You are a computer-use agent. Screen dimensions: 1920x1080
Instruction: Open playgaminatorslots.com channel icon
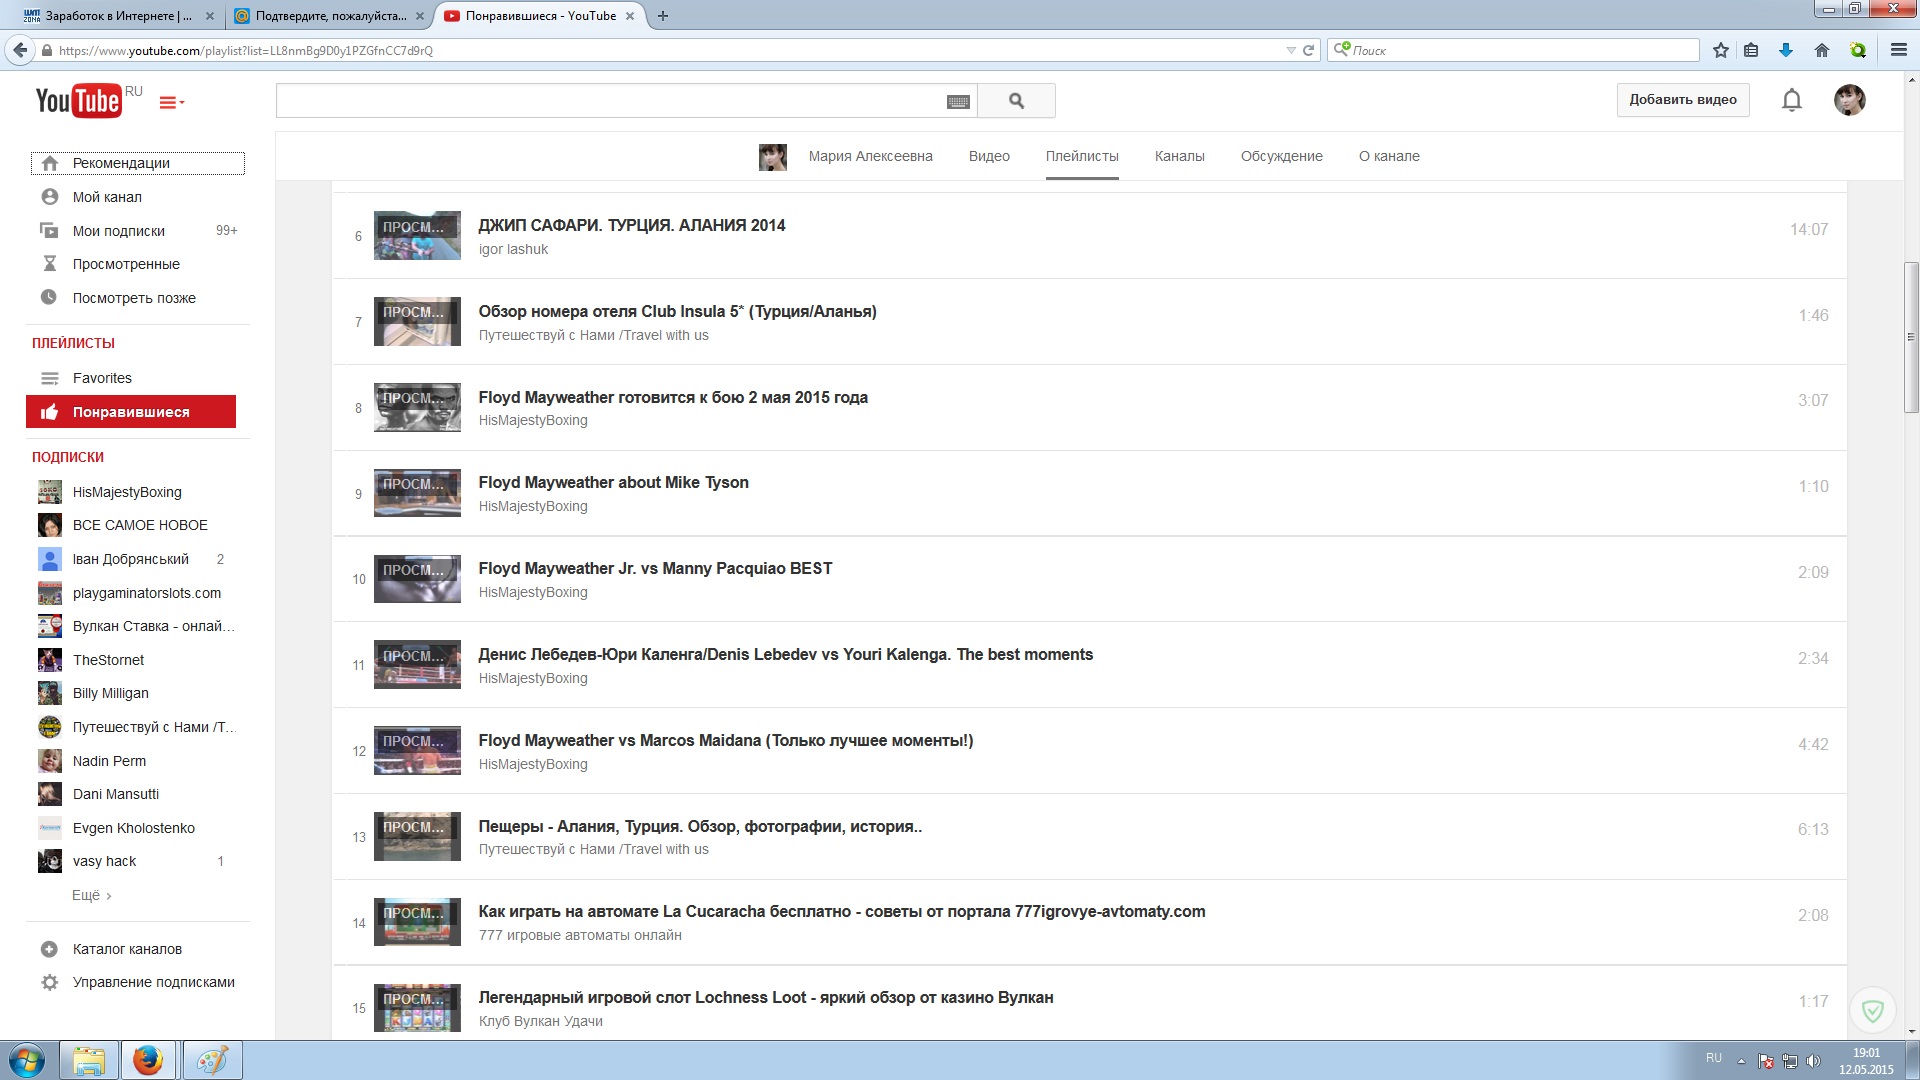pyautogui.click(x=50, y=593)
